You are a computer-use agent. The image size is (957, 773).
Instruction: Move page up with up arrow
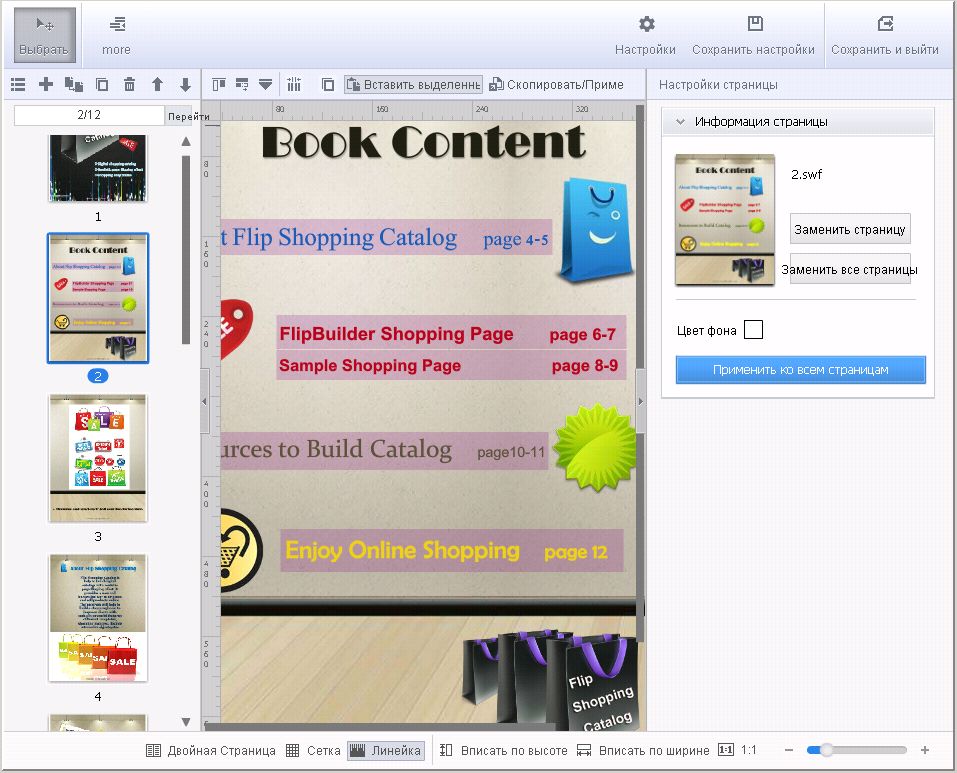coord(157,84)
